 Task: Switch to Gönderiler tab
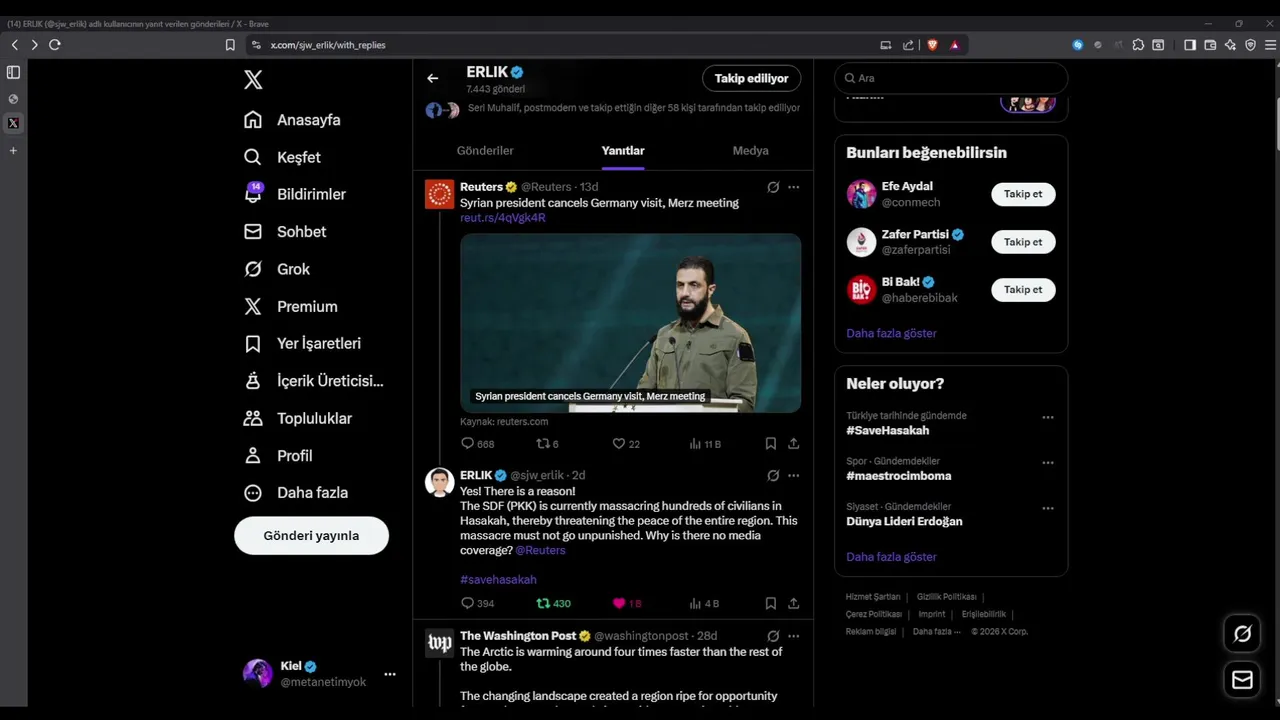point(485,151)
